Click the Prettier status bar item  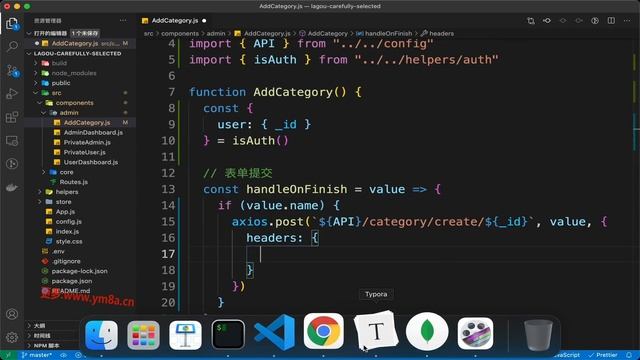pos(603,355)
